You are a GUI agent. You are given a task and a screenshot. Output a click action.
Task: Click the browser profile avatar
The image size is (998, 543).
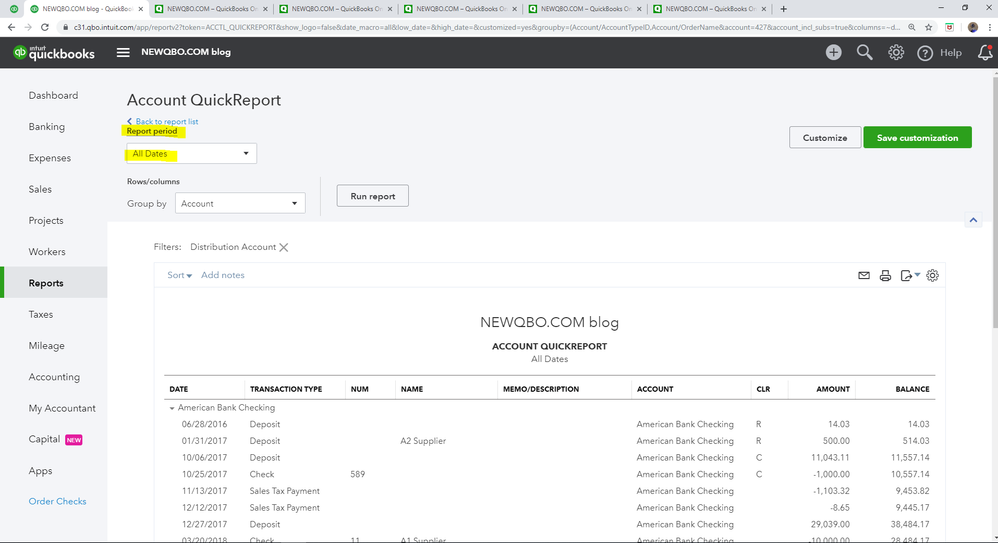tap(973, 27)
